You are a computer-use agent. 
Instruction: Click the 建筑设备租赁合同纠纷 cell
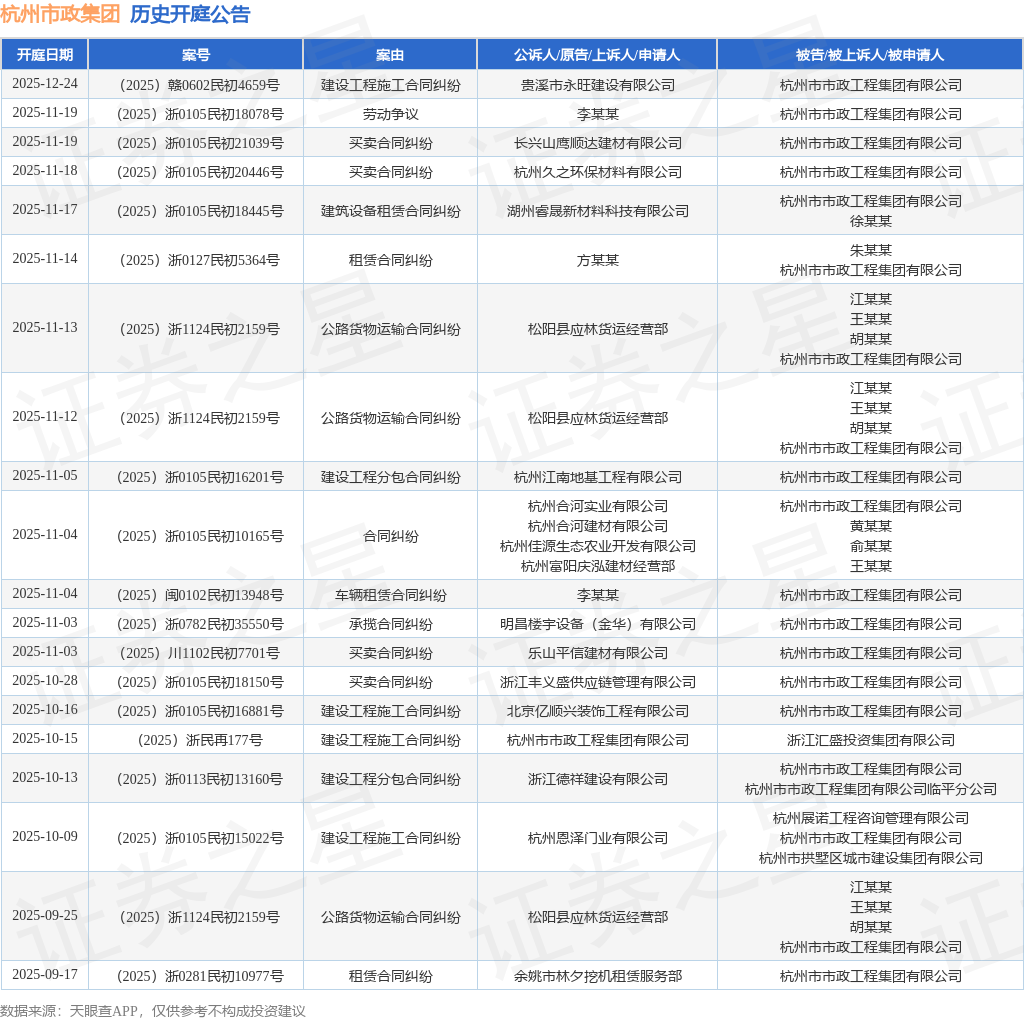pyautogui.click(x=391, y=211)
